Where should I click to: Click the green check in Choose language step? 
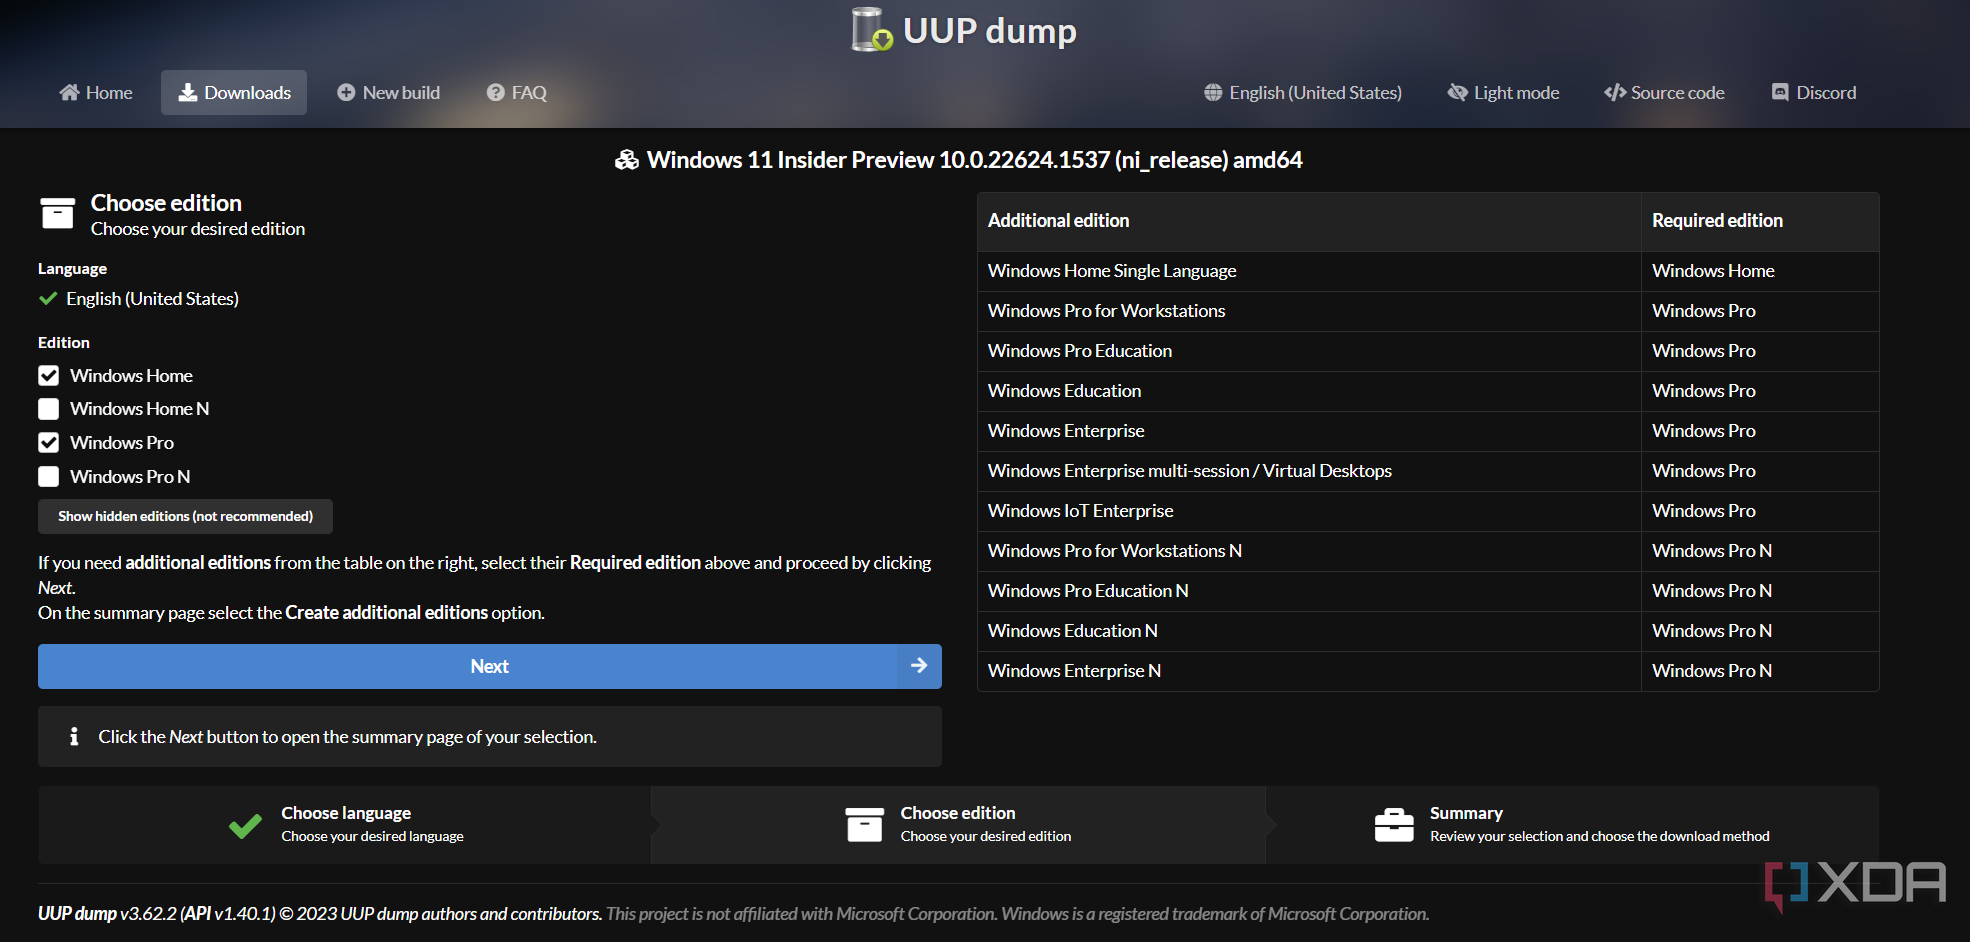click(x=245, y=825)
